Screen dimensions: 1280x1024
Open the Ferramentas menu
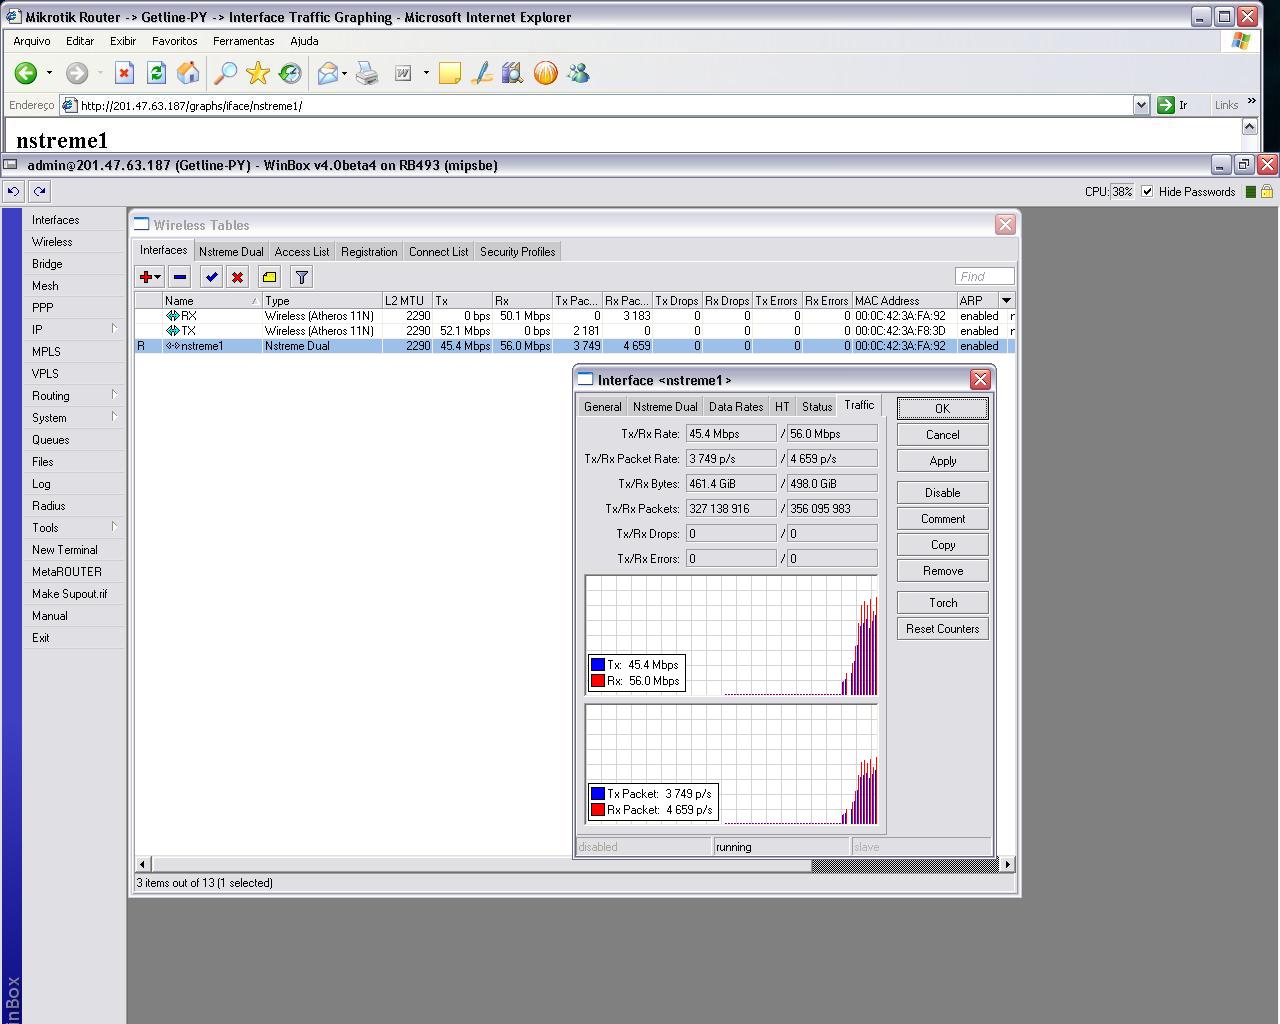coord(244,41)
